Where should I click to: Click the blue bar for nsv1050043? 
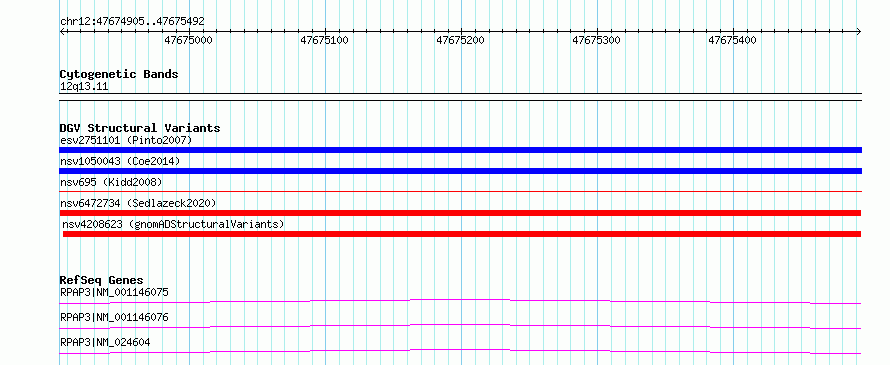460,171
